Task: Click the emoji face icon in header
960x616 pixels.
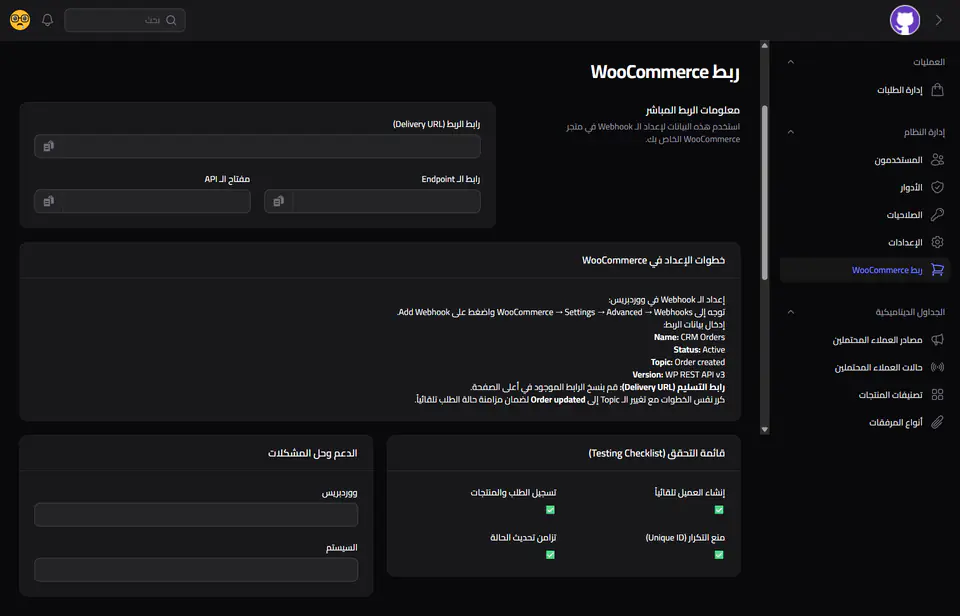Action: pos(20,20)
